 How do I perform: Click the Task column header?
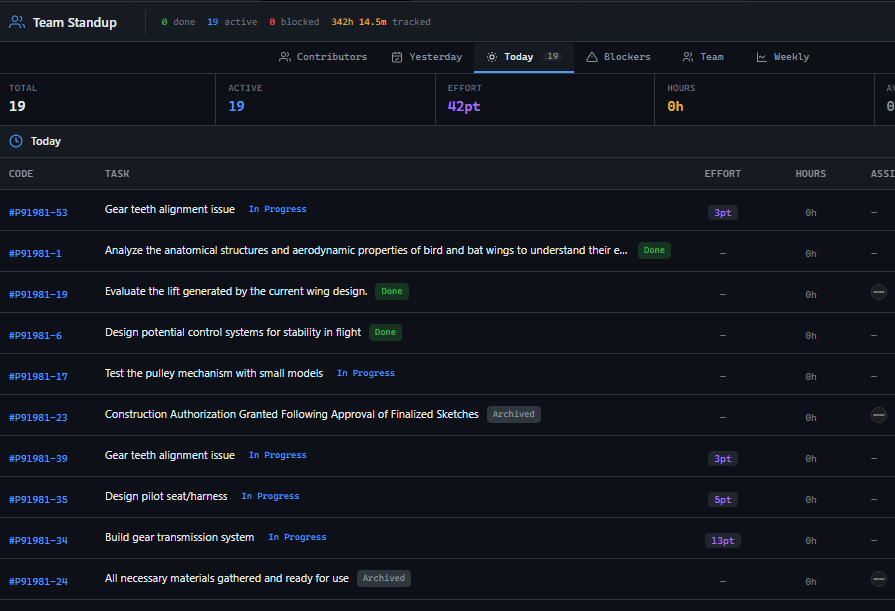(117, 174)
